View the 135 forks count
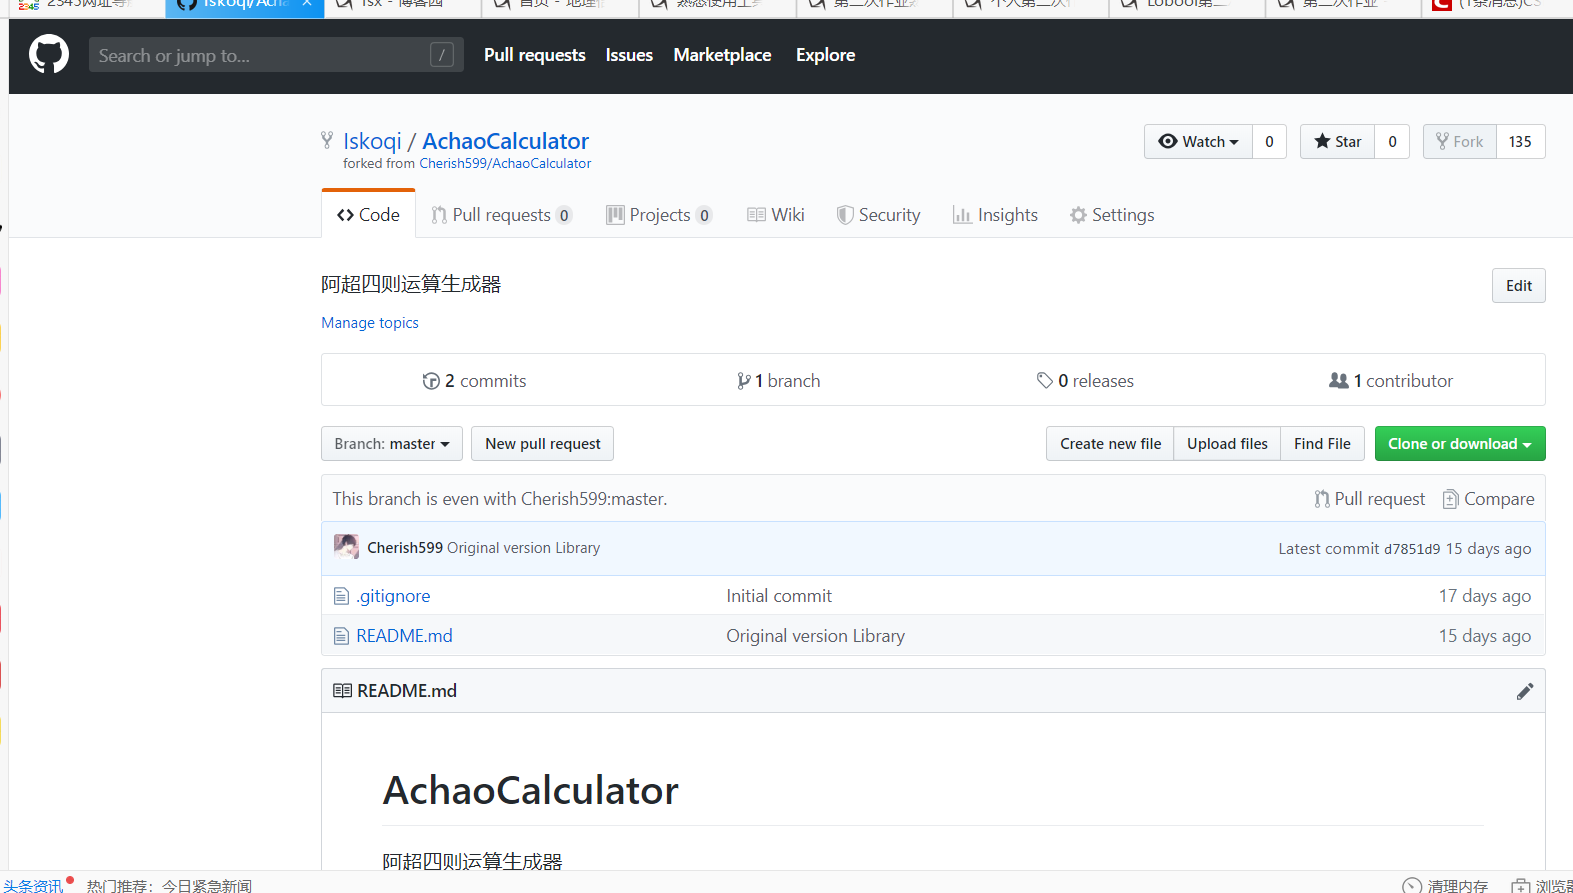The width and height of the screenshot is (1573, 893). [1520, 142]
